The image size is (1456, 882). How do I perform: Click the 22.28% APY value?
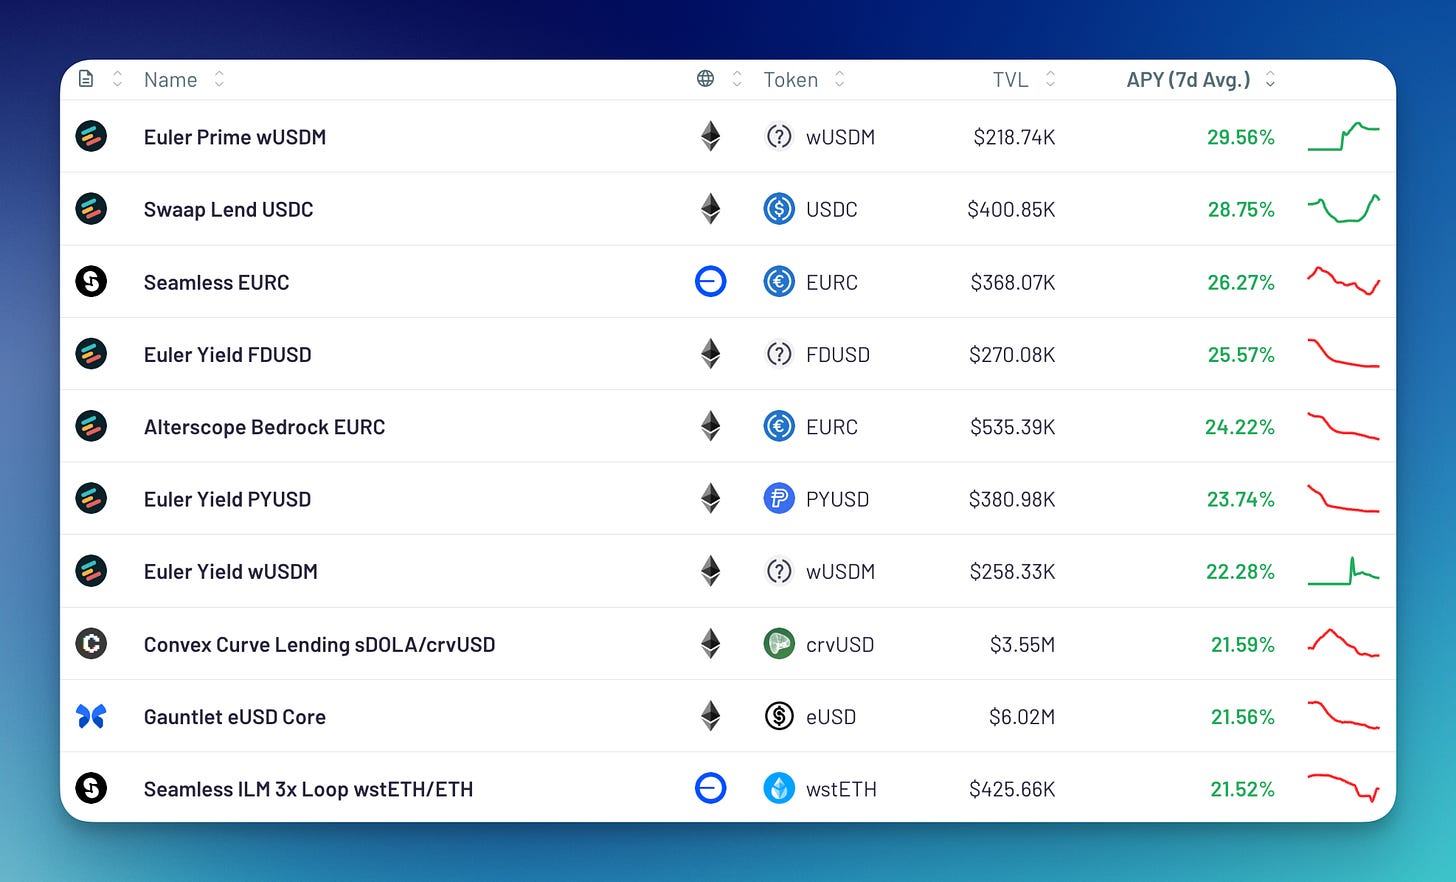tap(1240, 571)
